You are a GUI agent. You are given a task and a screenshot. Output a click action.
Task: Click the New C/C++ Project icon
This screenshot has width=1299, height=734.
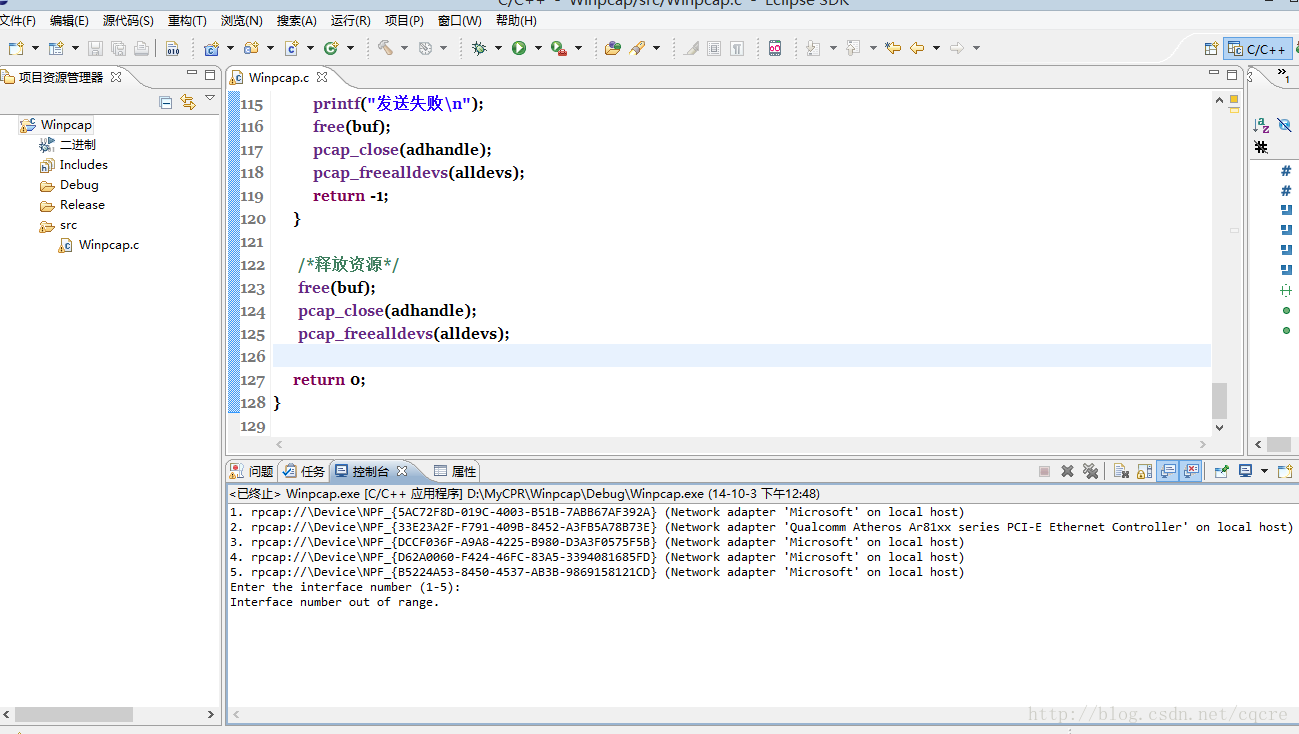point(211,48)
